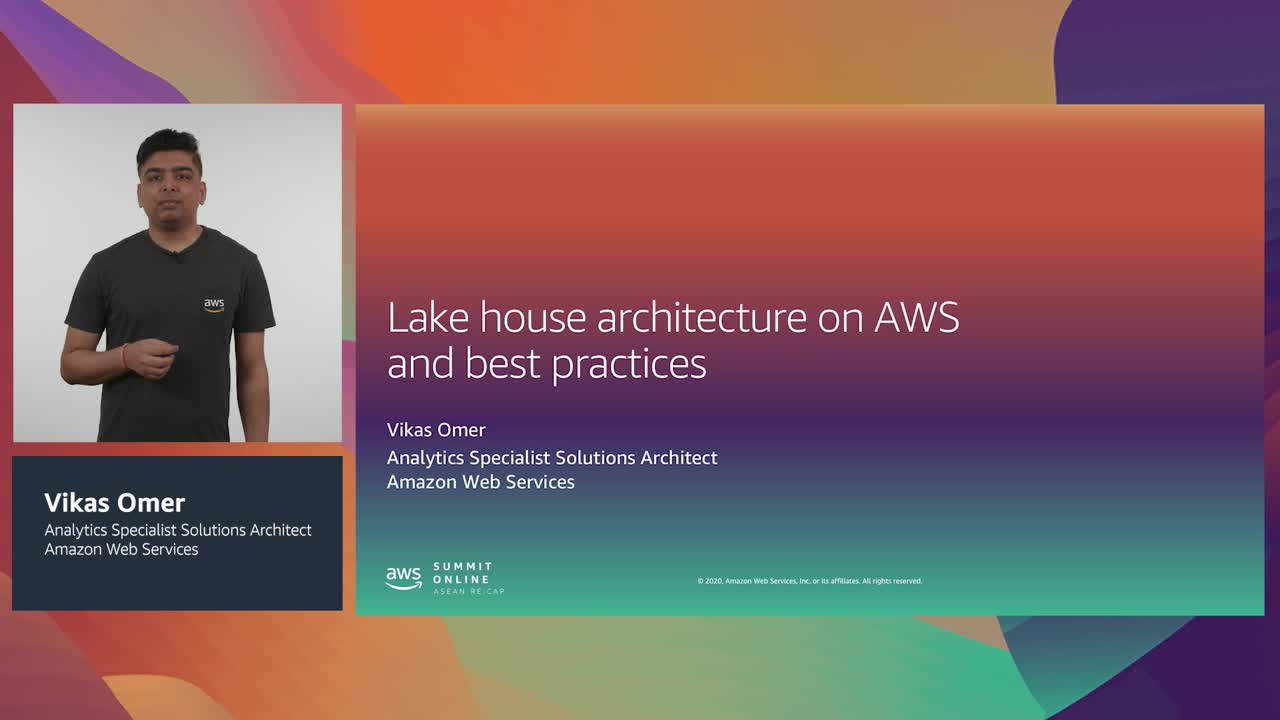Open the presenter video panel
The width and height of the screenshot is (1280, 720).
click(x=177, y=272)
